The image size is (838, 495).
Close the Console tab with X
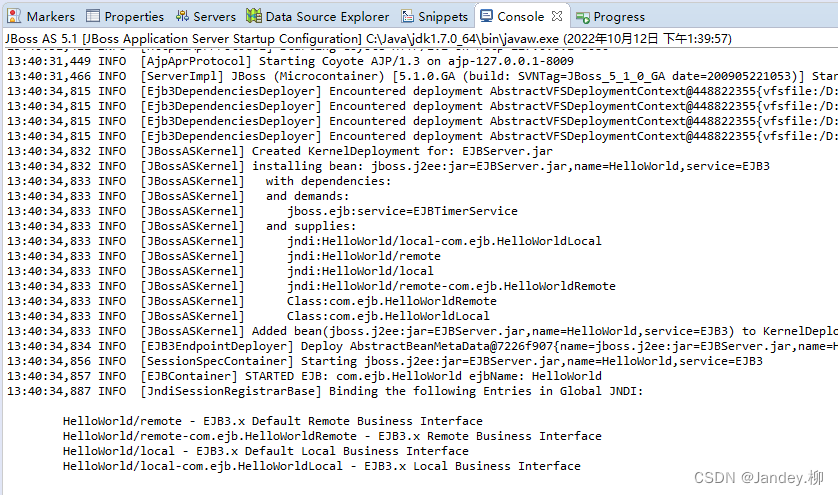pos(557,16)
